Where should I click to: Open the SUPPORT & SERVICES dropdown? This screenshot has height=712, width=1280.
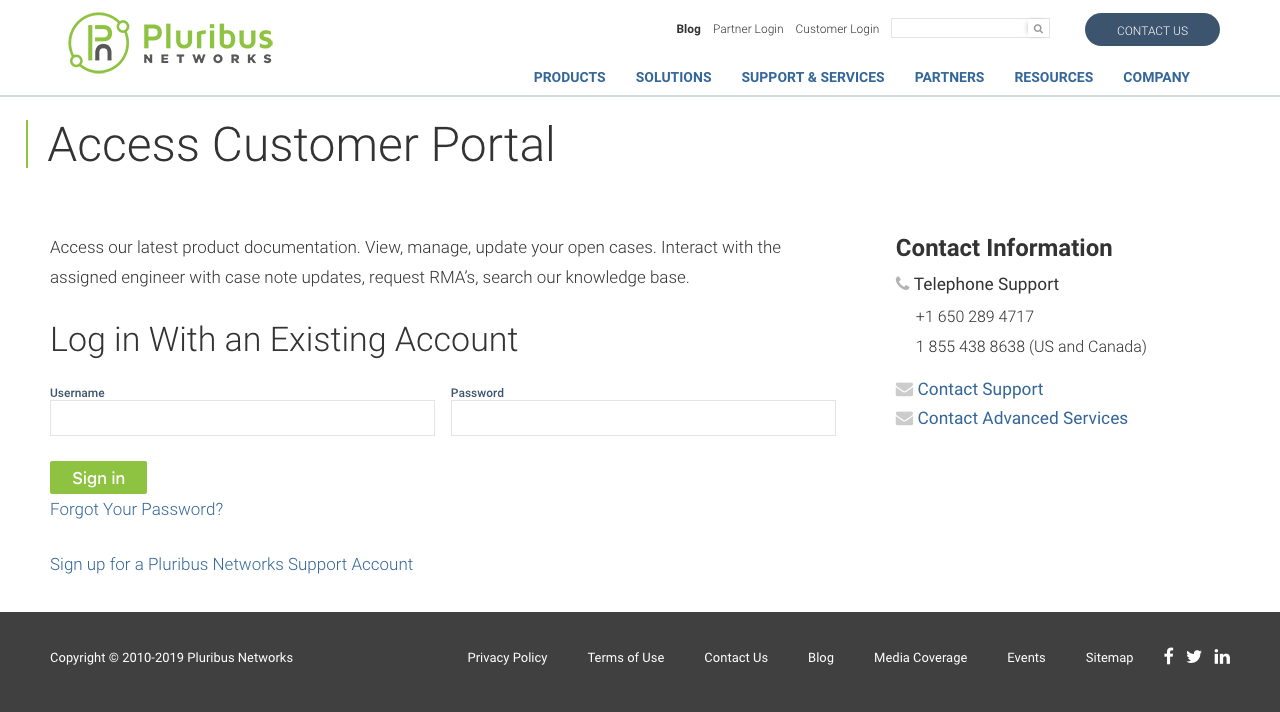pyautogui.click(x=812, y=77)
